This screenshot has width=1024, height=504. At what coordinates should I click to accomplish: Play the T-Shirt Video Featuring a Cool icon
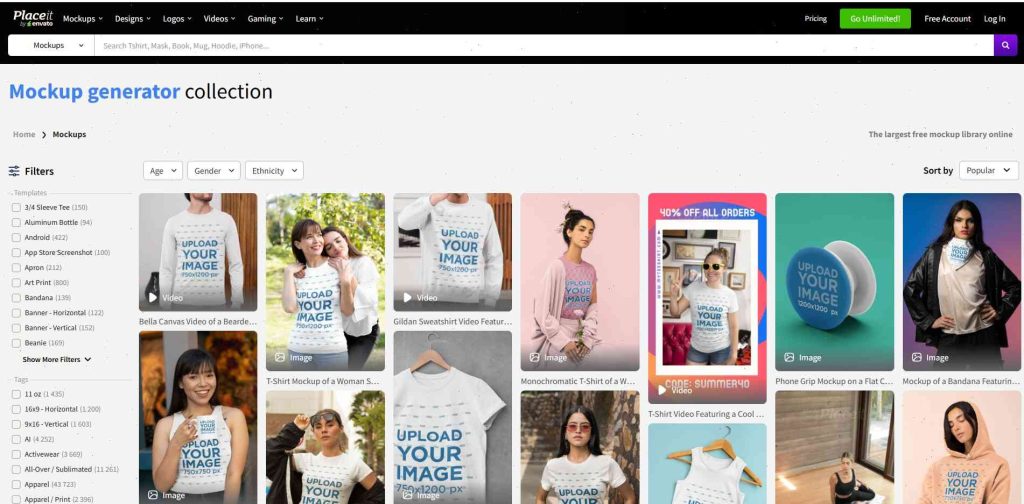tap(662, 390)
